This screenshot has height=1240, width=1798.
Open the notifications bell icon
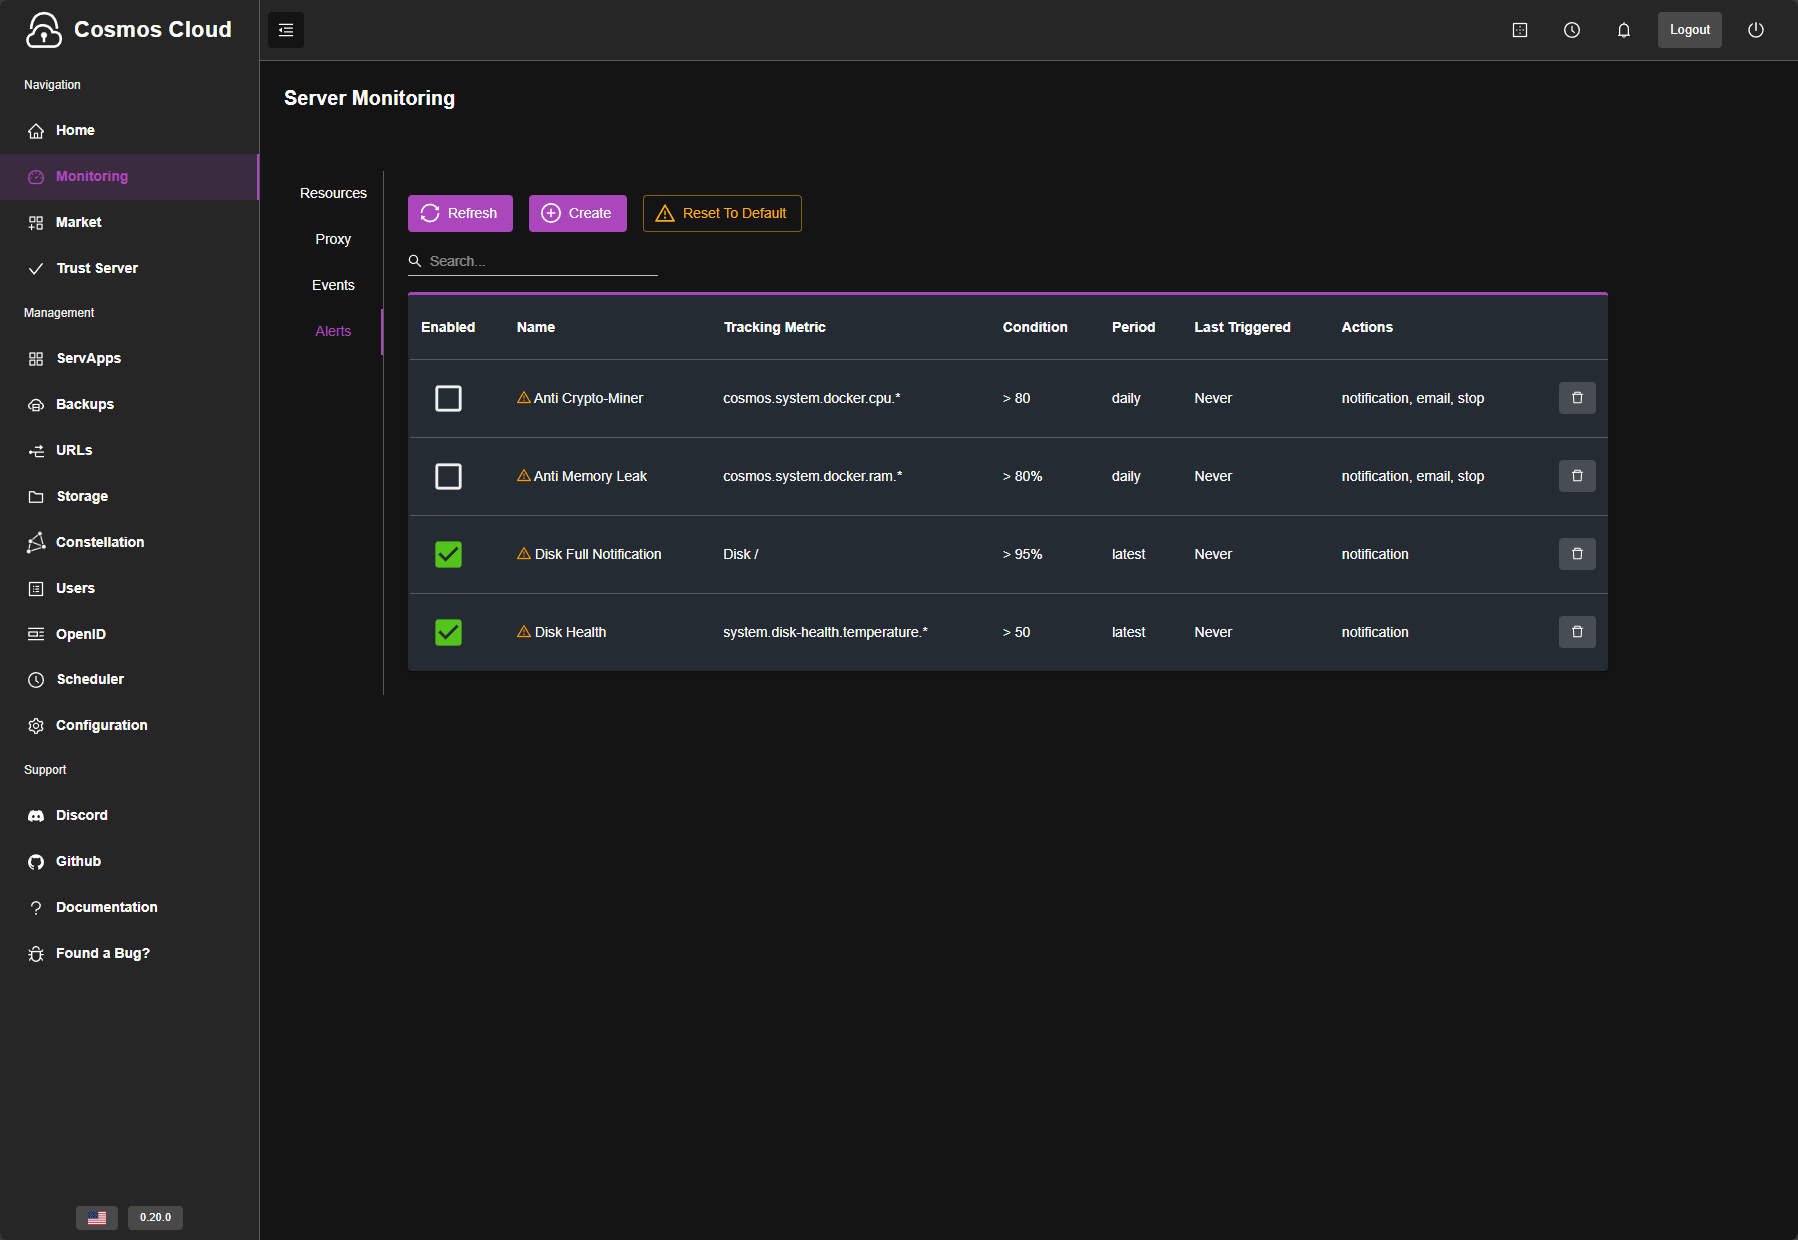[x=1623, y=30]
